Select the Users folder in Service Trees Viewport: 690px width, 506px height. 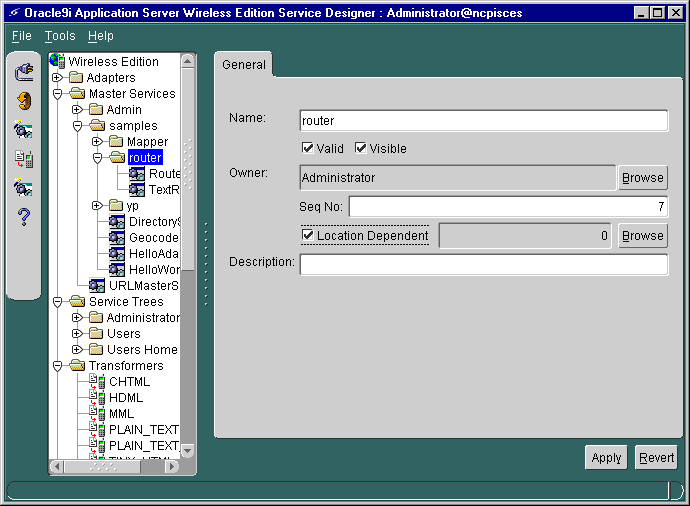(x=124, y=334)
